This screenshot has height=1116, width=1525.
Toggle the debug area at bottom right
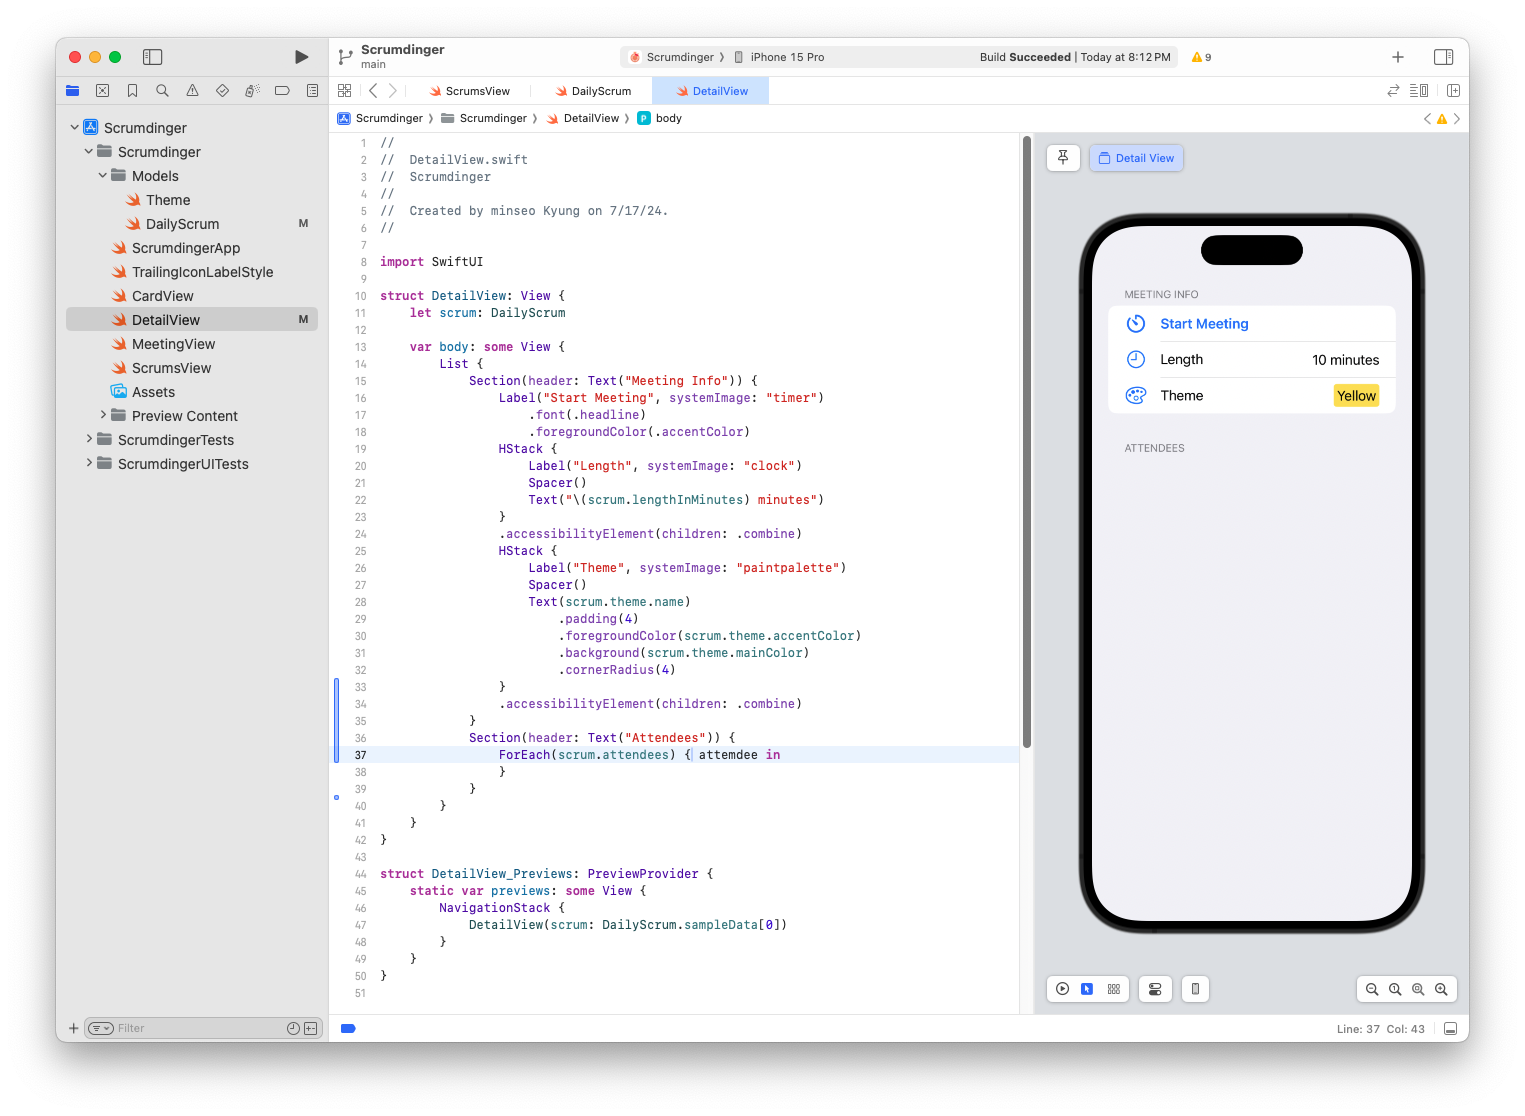(x=1449, y=1028)
